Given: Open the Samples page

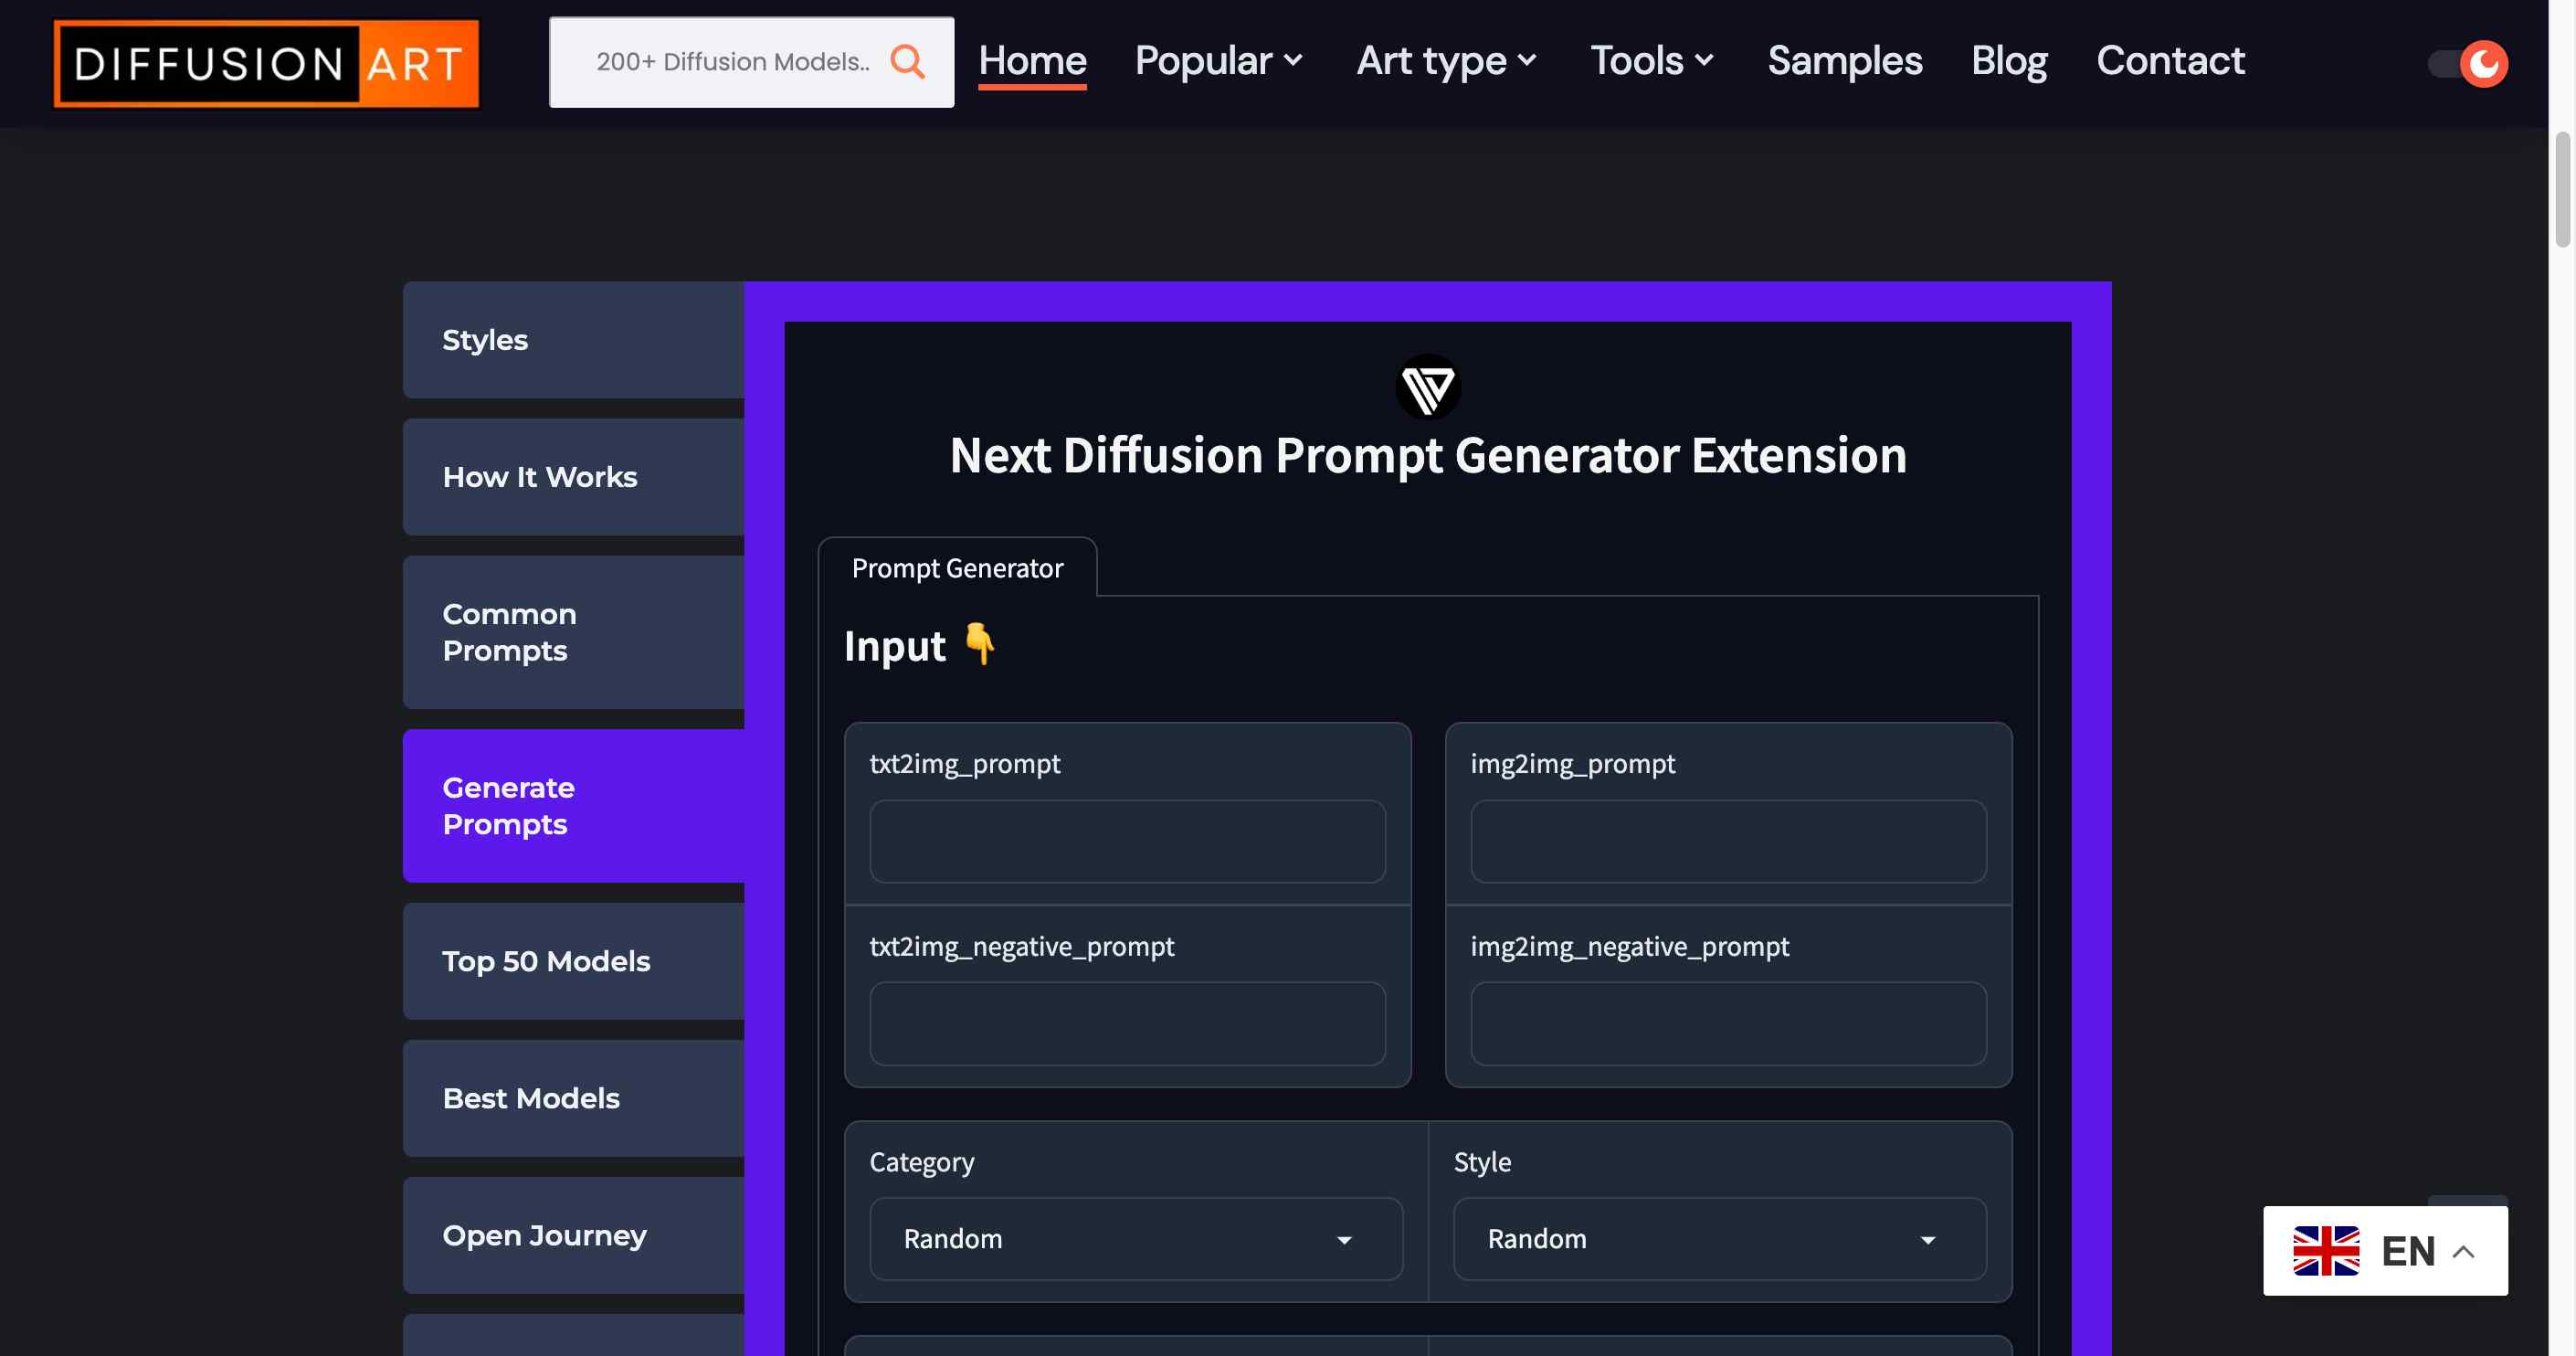Looking at the screenshot, I should pyautogui.click(x=1845, y=61).
